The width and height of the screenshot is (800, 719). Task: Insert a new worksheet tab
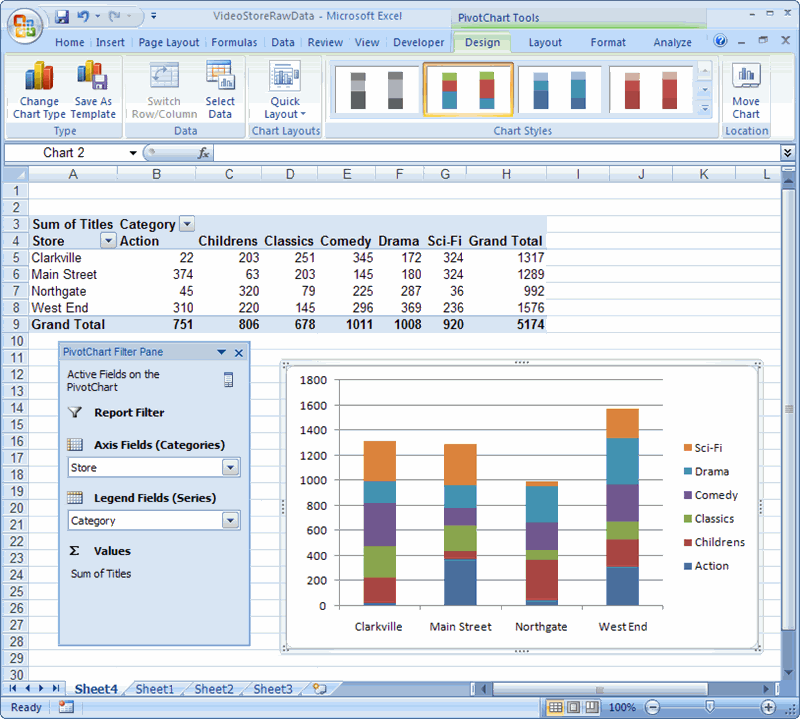[x=319, y=689]
